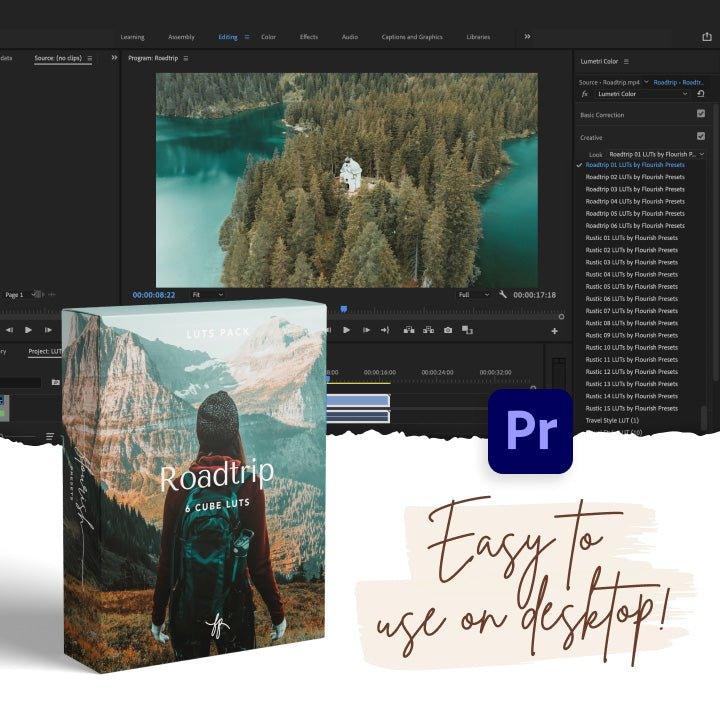Reset the Lumetri Color effect
Screen dimensions: 720x720
701,94
